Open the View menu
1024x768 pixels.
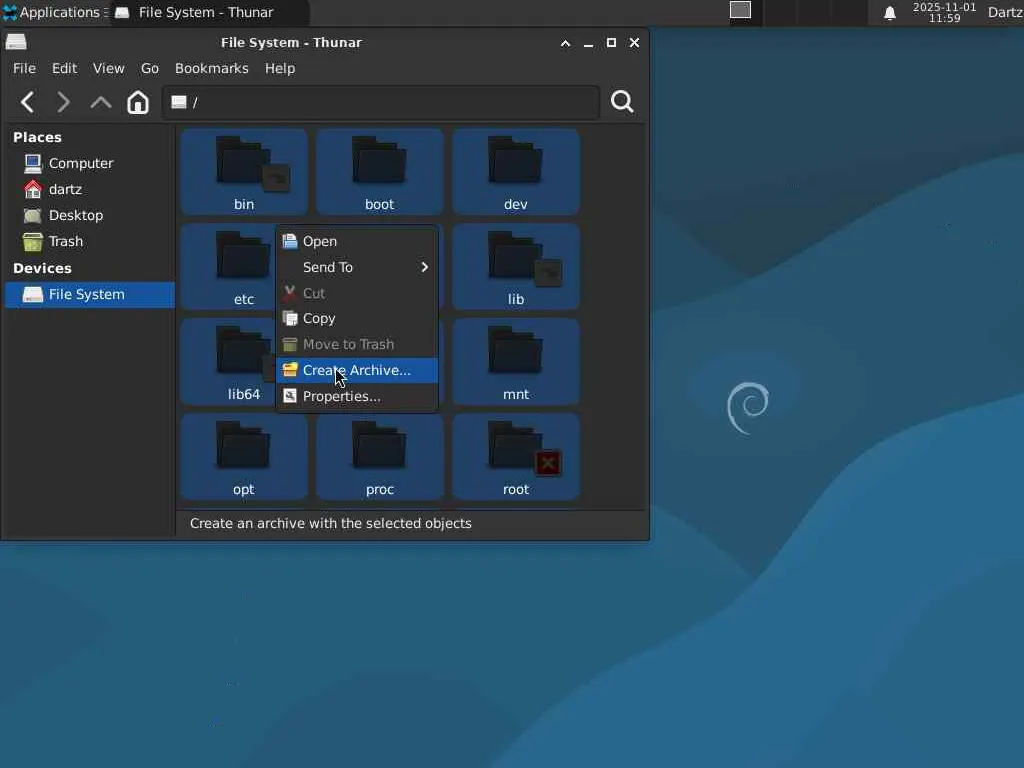pyautogui.click(x=108, y=68)
